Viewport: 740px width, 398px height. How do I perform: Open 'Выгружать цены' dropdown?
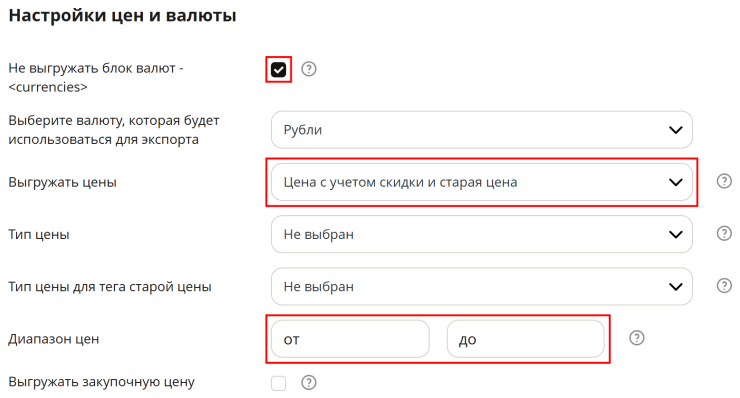coord(481,182)
